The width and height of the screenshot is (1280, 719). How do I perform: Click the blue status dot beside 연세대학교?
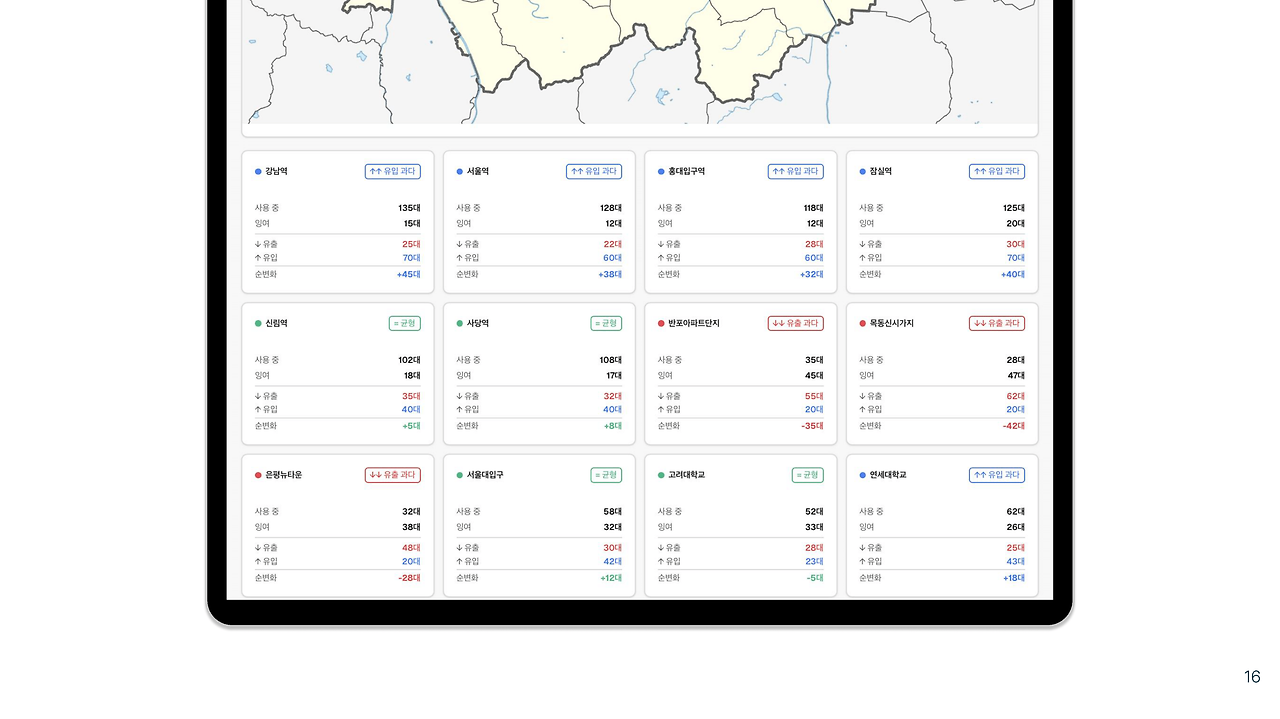pyautogui.click(x=863, y=475)
